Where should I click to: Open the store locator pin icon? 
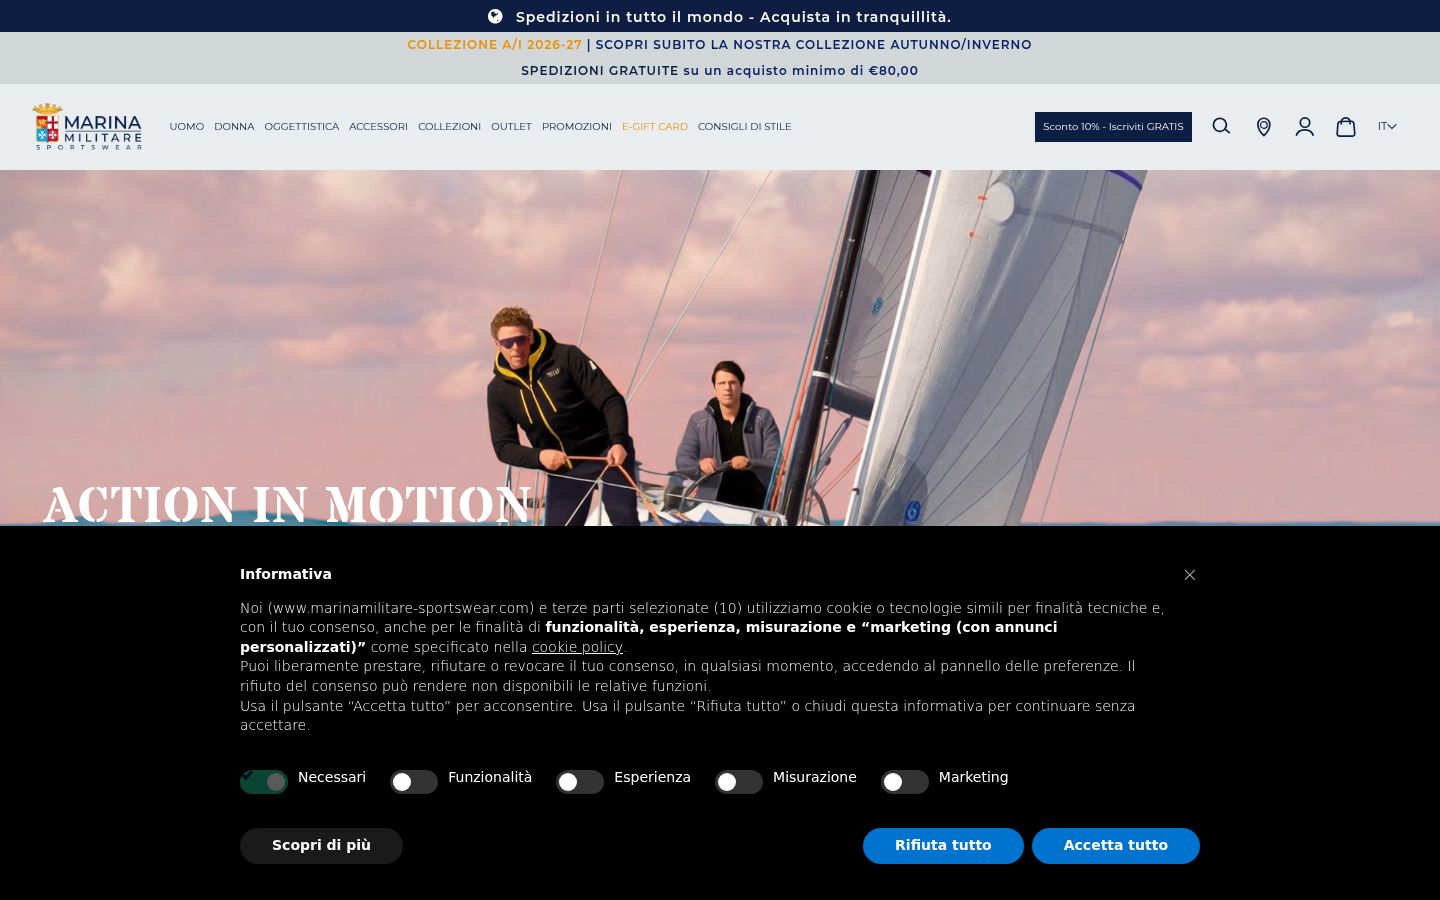click(1264, 127)
